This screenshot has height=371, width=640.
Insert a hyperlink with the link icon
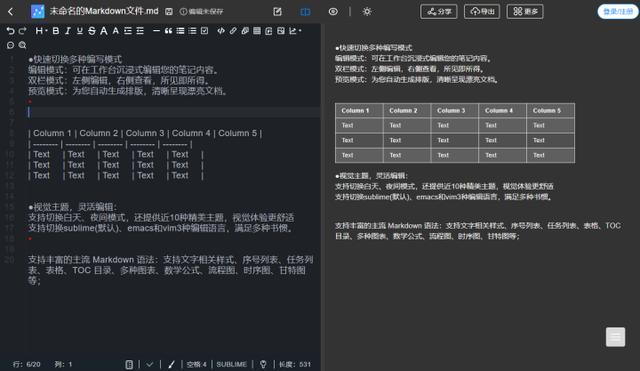click(233, 31)
